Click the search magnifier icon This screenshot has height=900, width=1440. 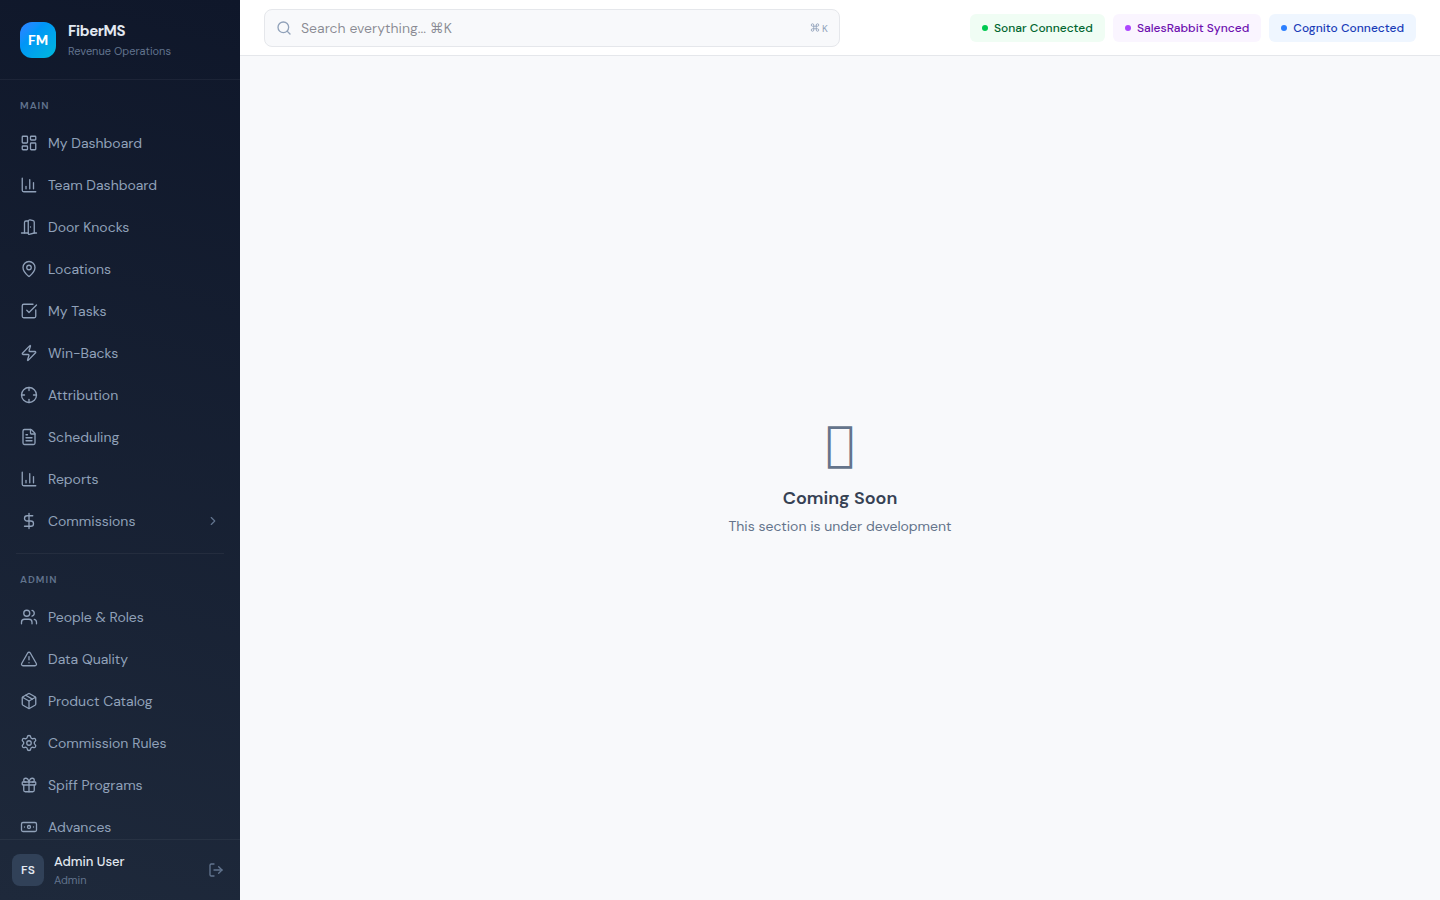click(x=284, y=28)
